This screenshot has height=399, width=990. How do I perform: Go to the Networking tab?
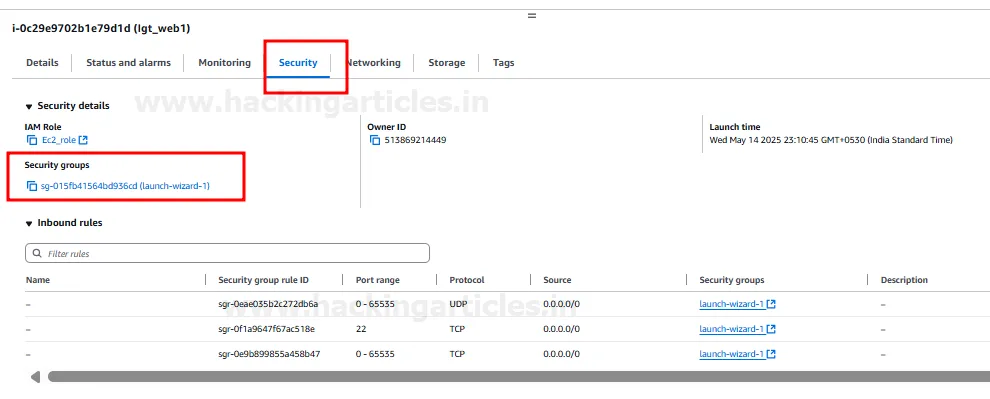click(x=373, y=63)
